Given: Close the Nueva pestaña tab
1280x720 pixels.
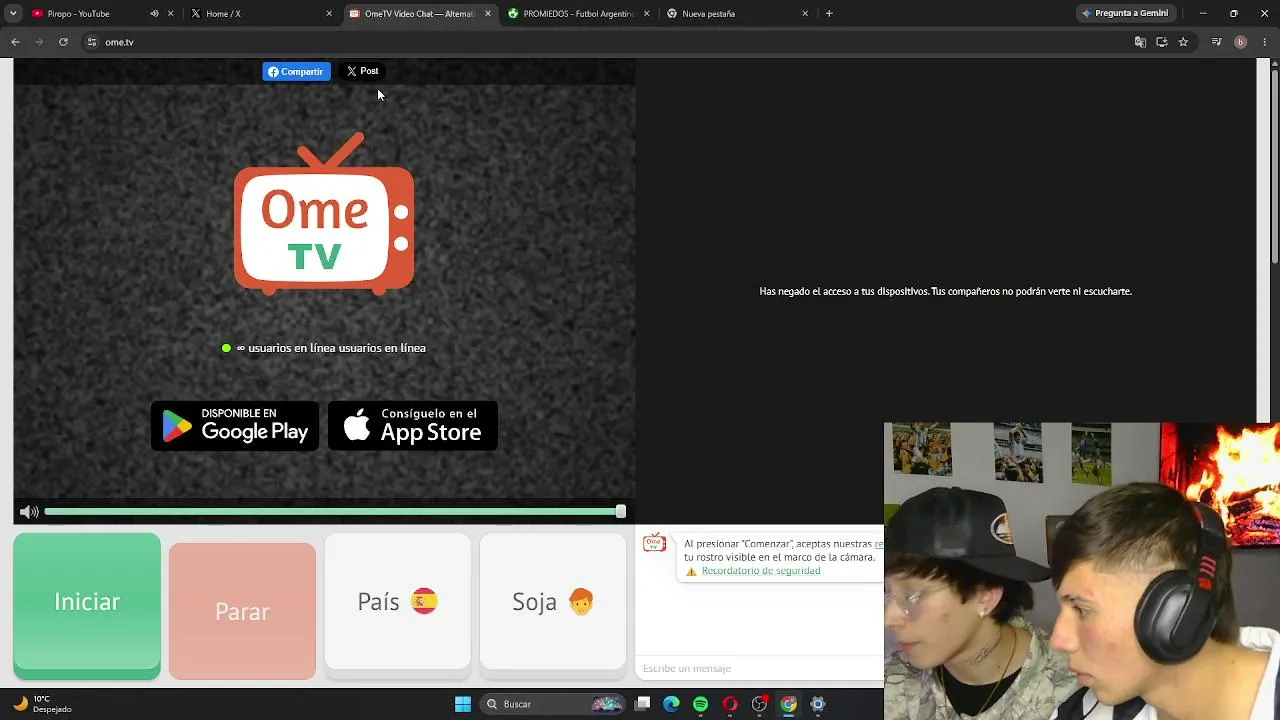Looking at the screenshot, I should [x=805, y=14].
